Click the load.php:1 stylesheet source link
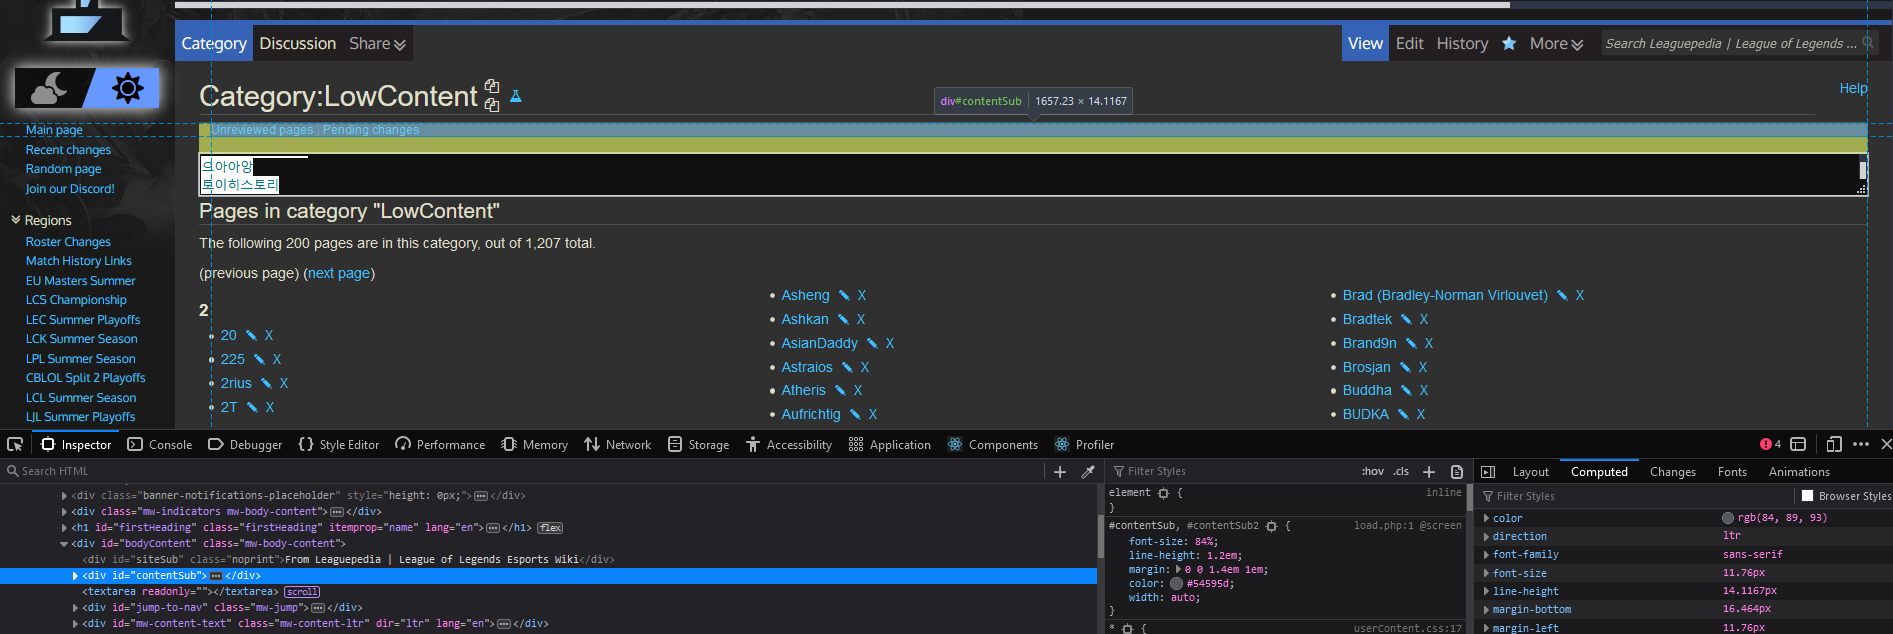Image resolution: width=1893 pixels, height=634 pixels. click(1382, 526)
